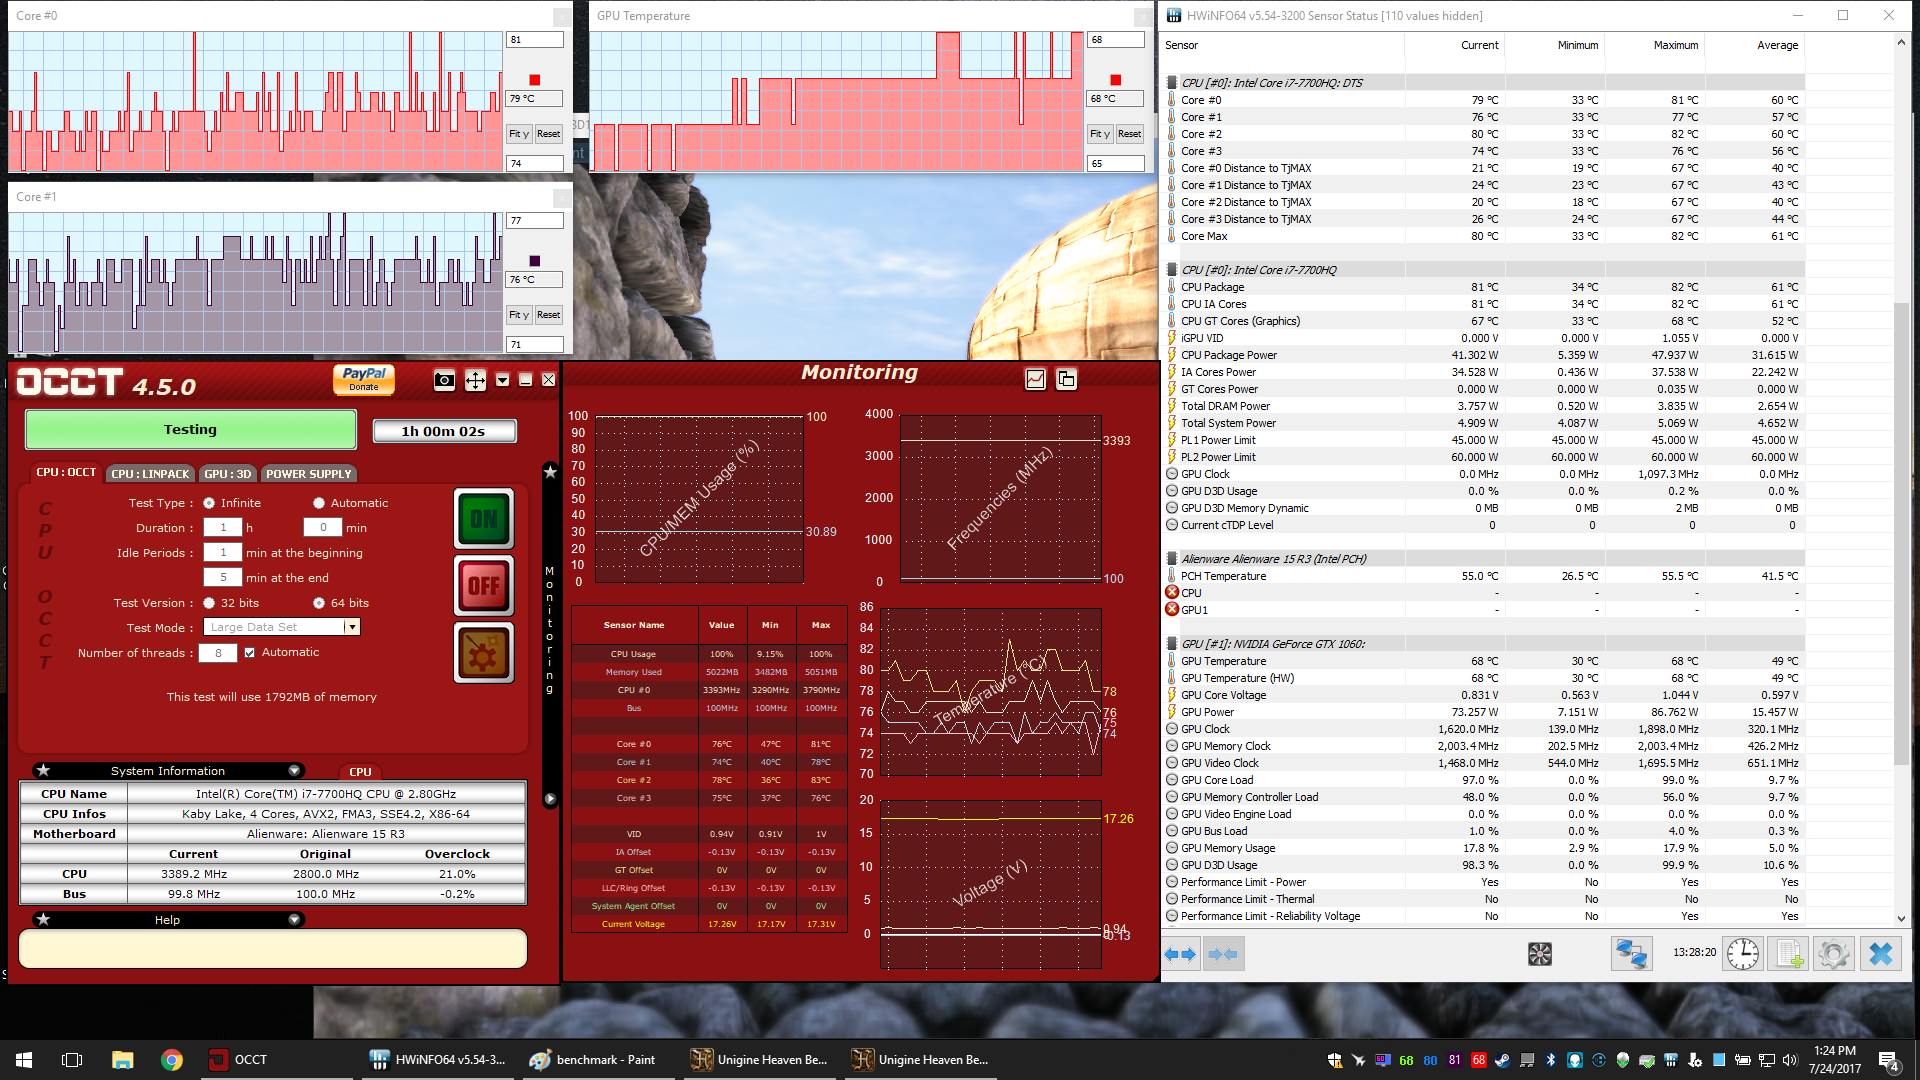Click the expand columns arrows icon

[1180, 954]
